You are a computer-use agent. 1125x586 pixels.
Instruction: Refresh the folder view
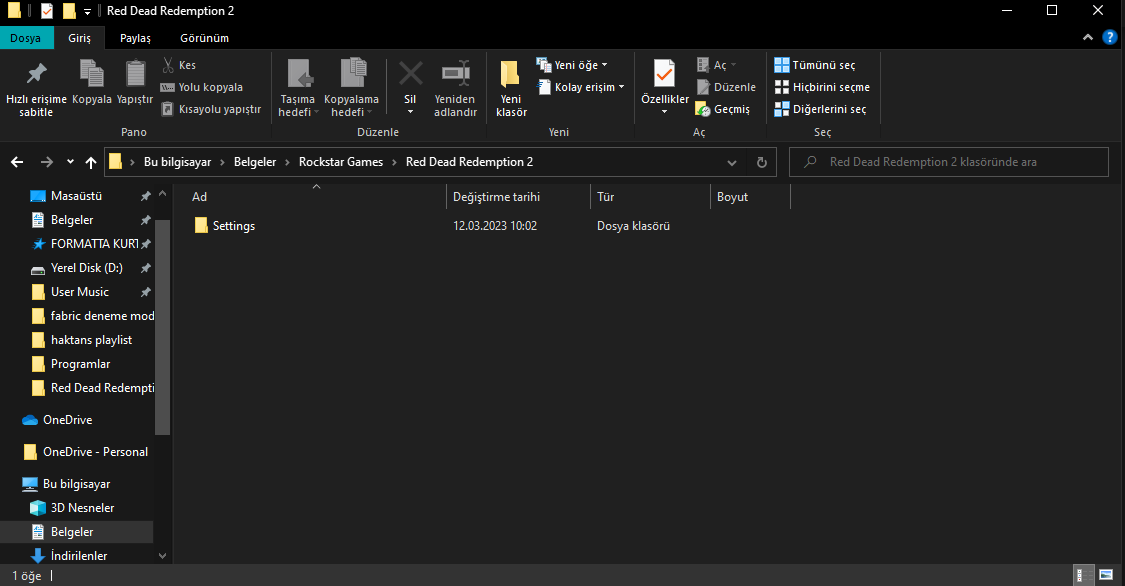click(x=762, y=163)
